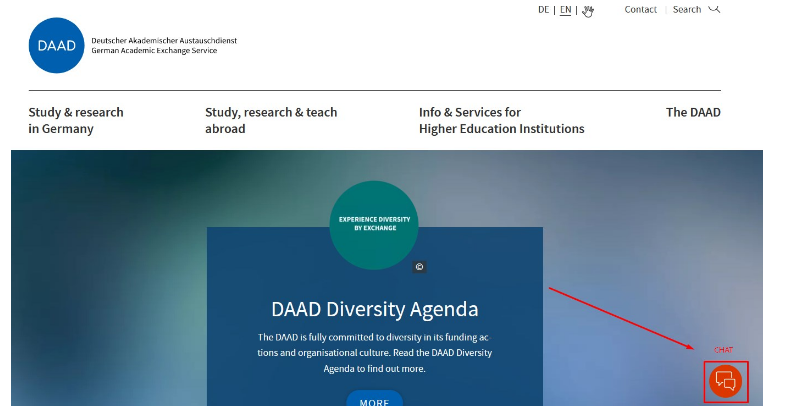Open the sign language hands icon
Screen dimensions: 785x420
point(588,11)
